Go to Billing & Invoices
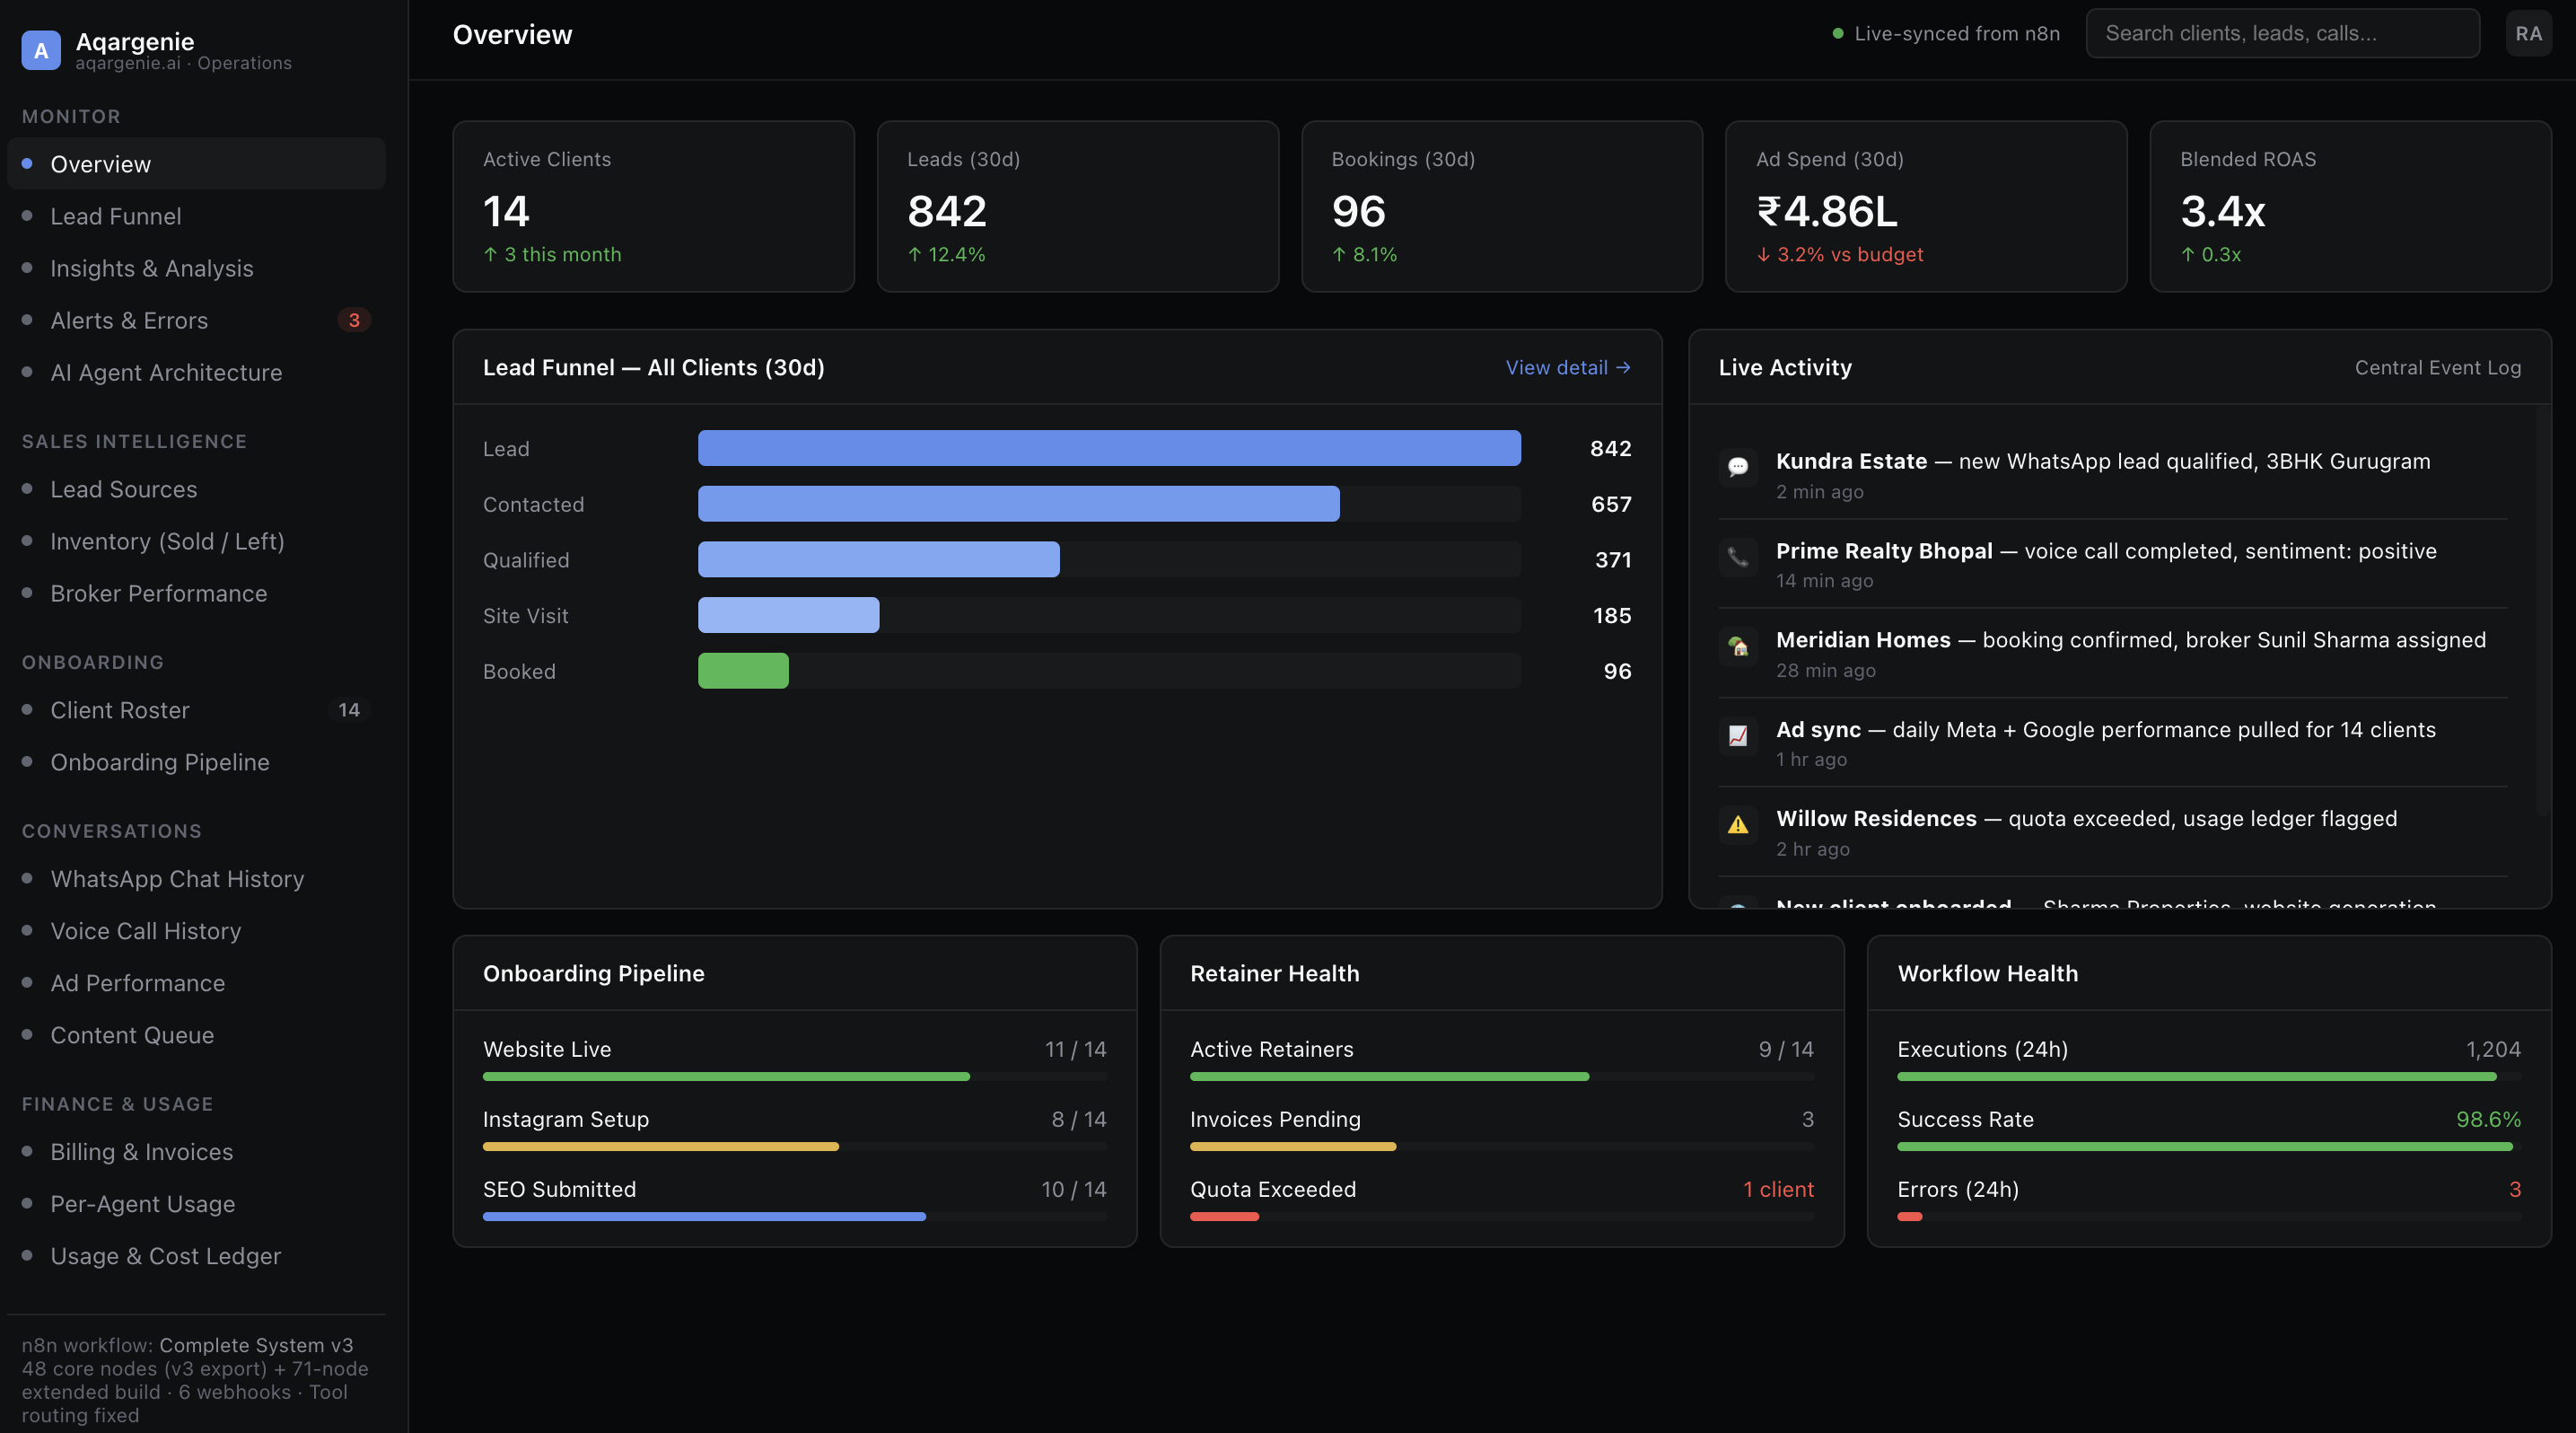Viewport: 2576px width, 1433px height. click(196, 1152)
